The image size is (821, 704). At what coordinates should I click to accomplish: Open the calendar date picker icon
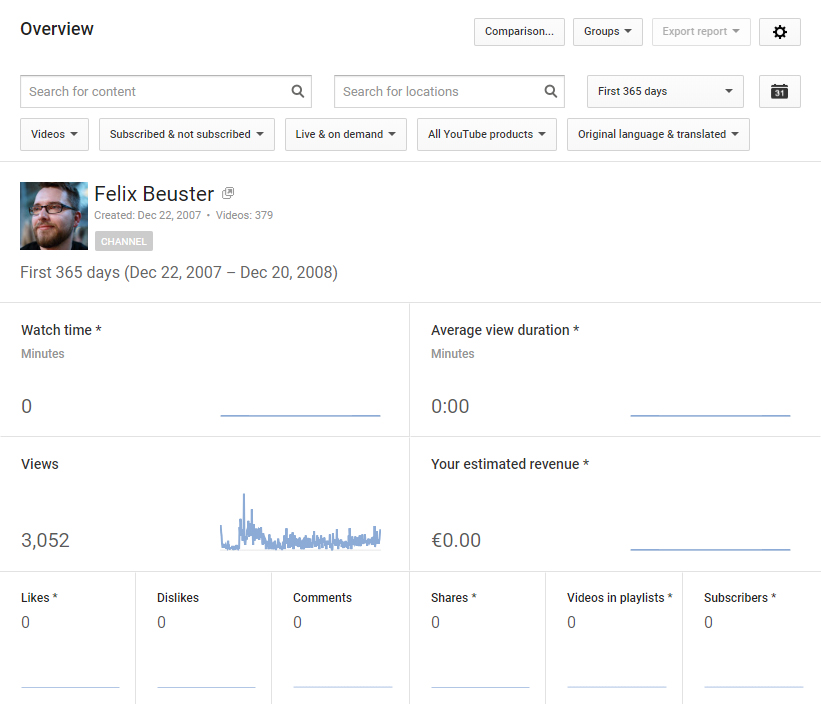coord(780,92)
